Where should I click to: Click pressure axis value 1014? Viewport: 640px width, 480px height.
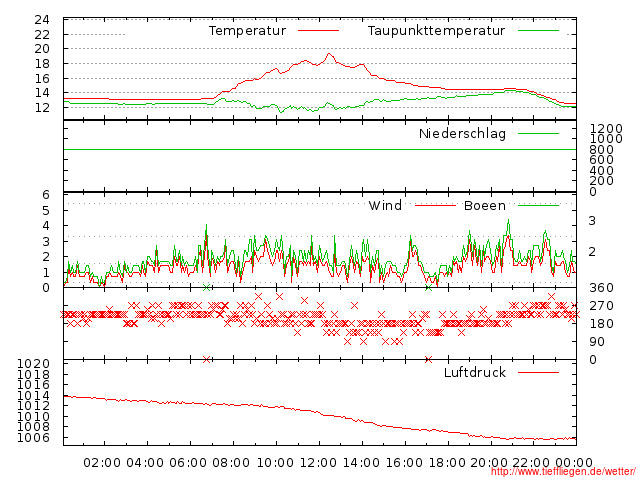point(33,395)
